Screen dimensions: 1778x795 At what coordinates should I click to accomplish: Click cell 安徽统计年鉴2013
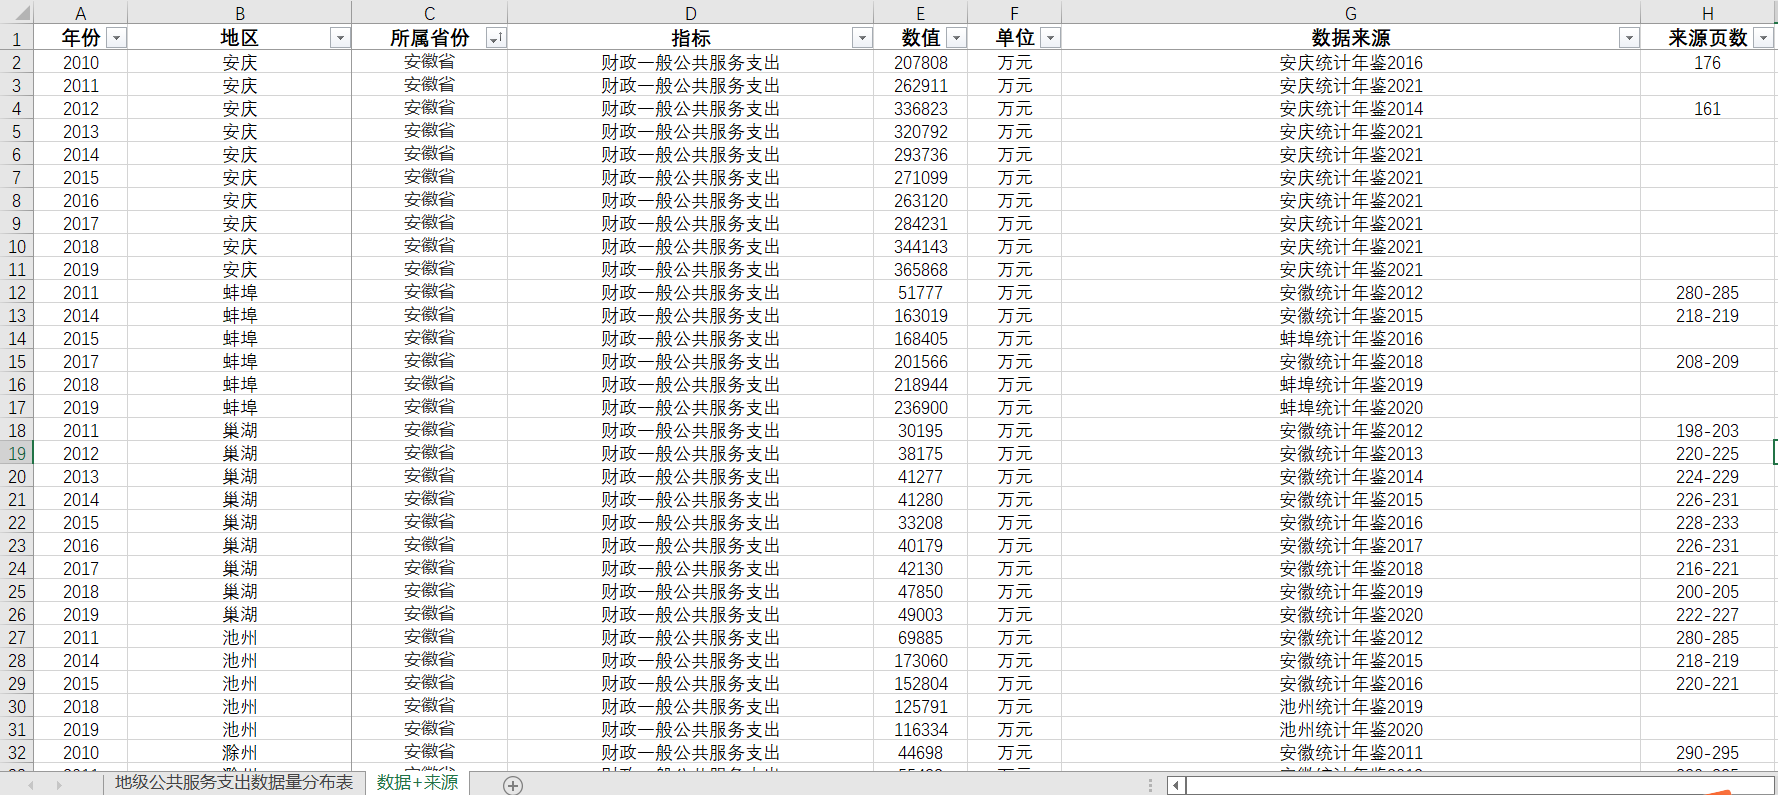tap(1351, 454)
